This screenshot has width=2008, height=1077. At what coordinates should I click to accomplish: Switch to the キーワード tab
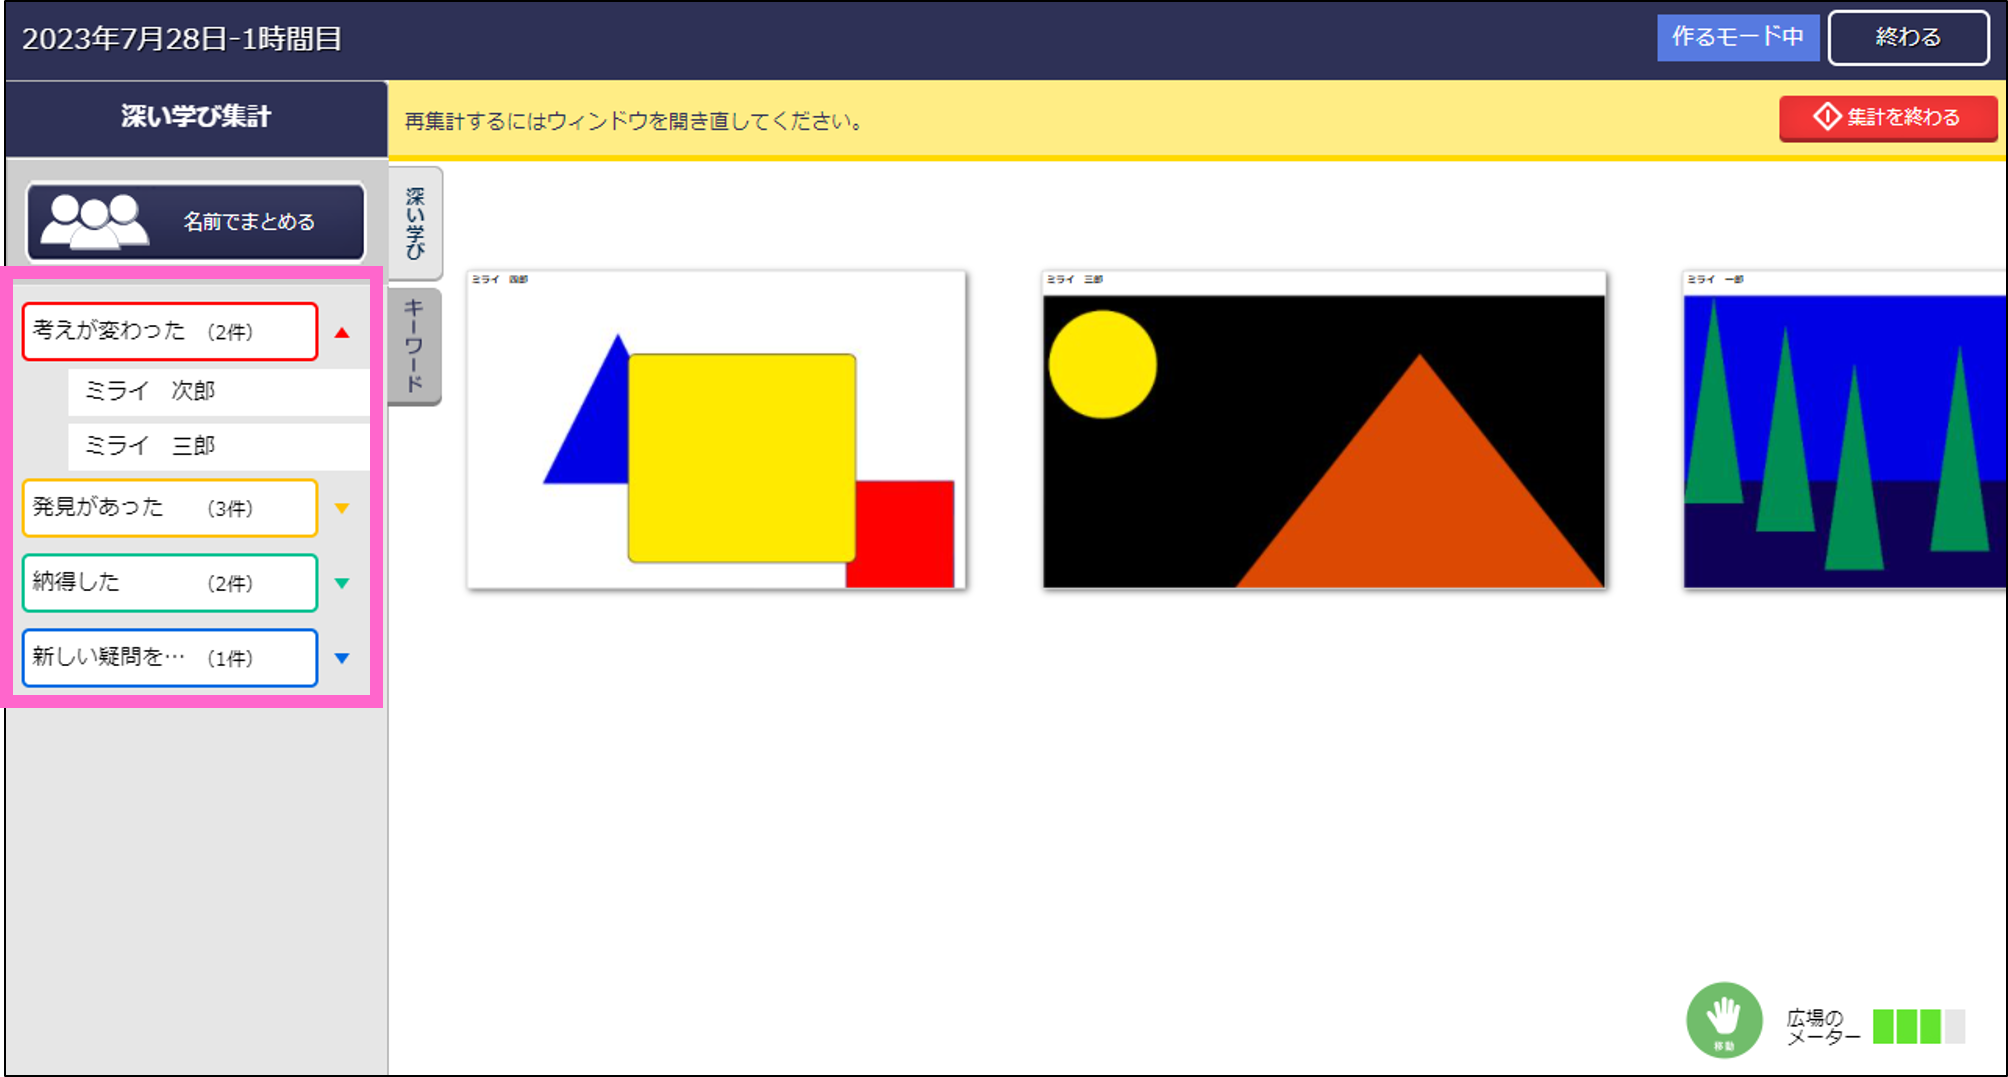pyautogui.click(x=416, y=345)
